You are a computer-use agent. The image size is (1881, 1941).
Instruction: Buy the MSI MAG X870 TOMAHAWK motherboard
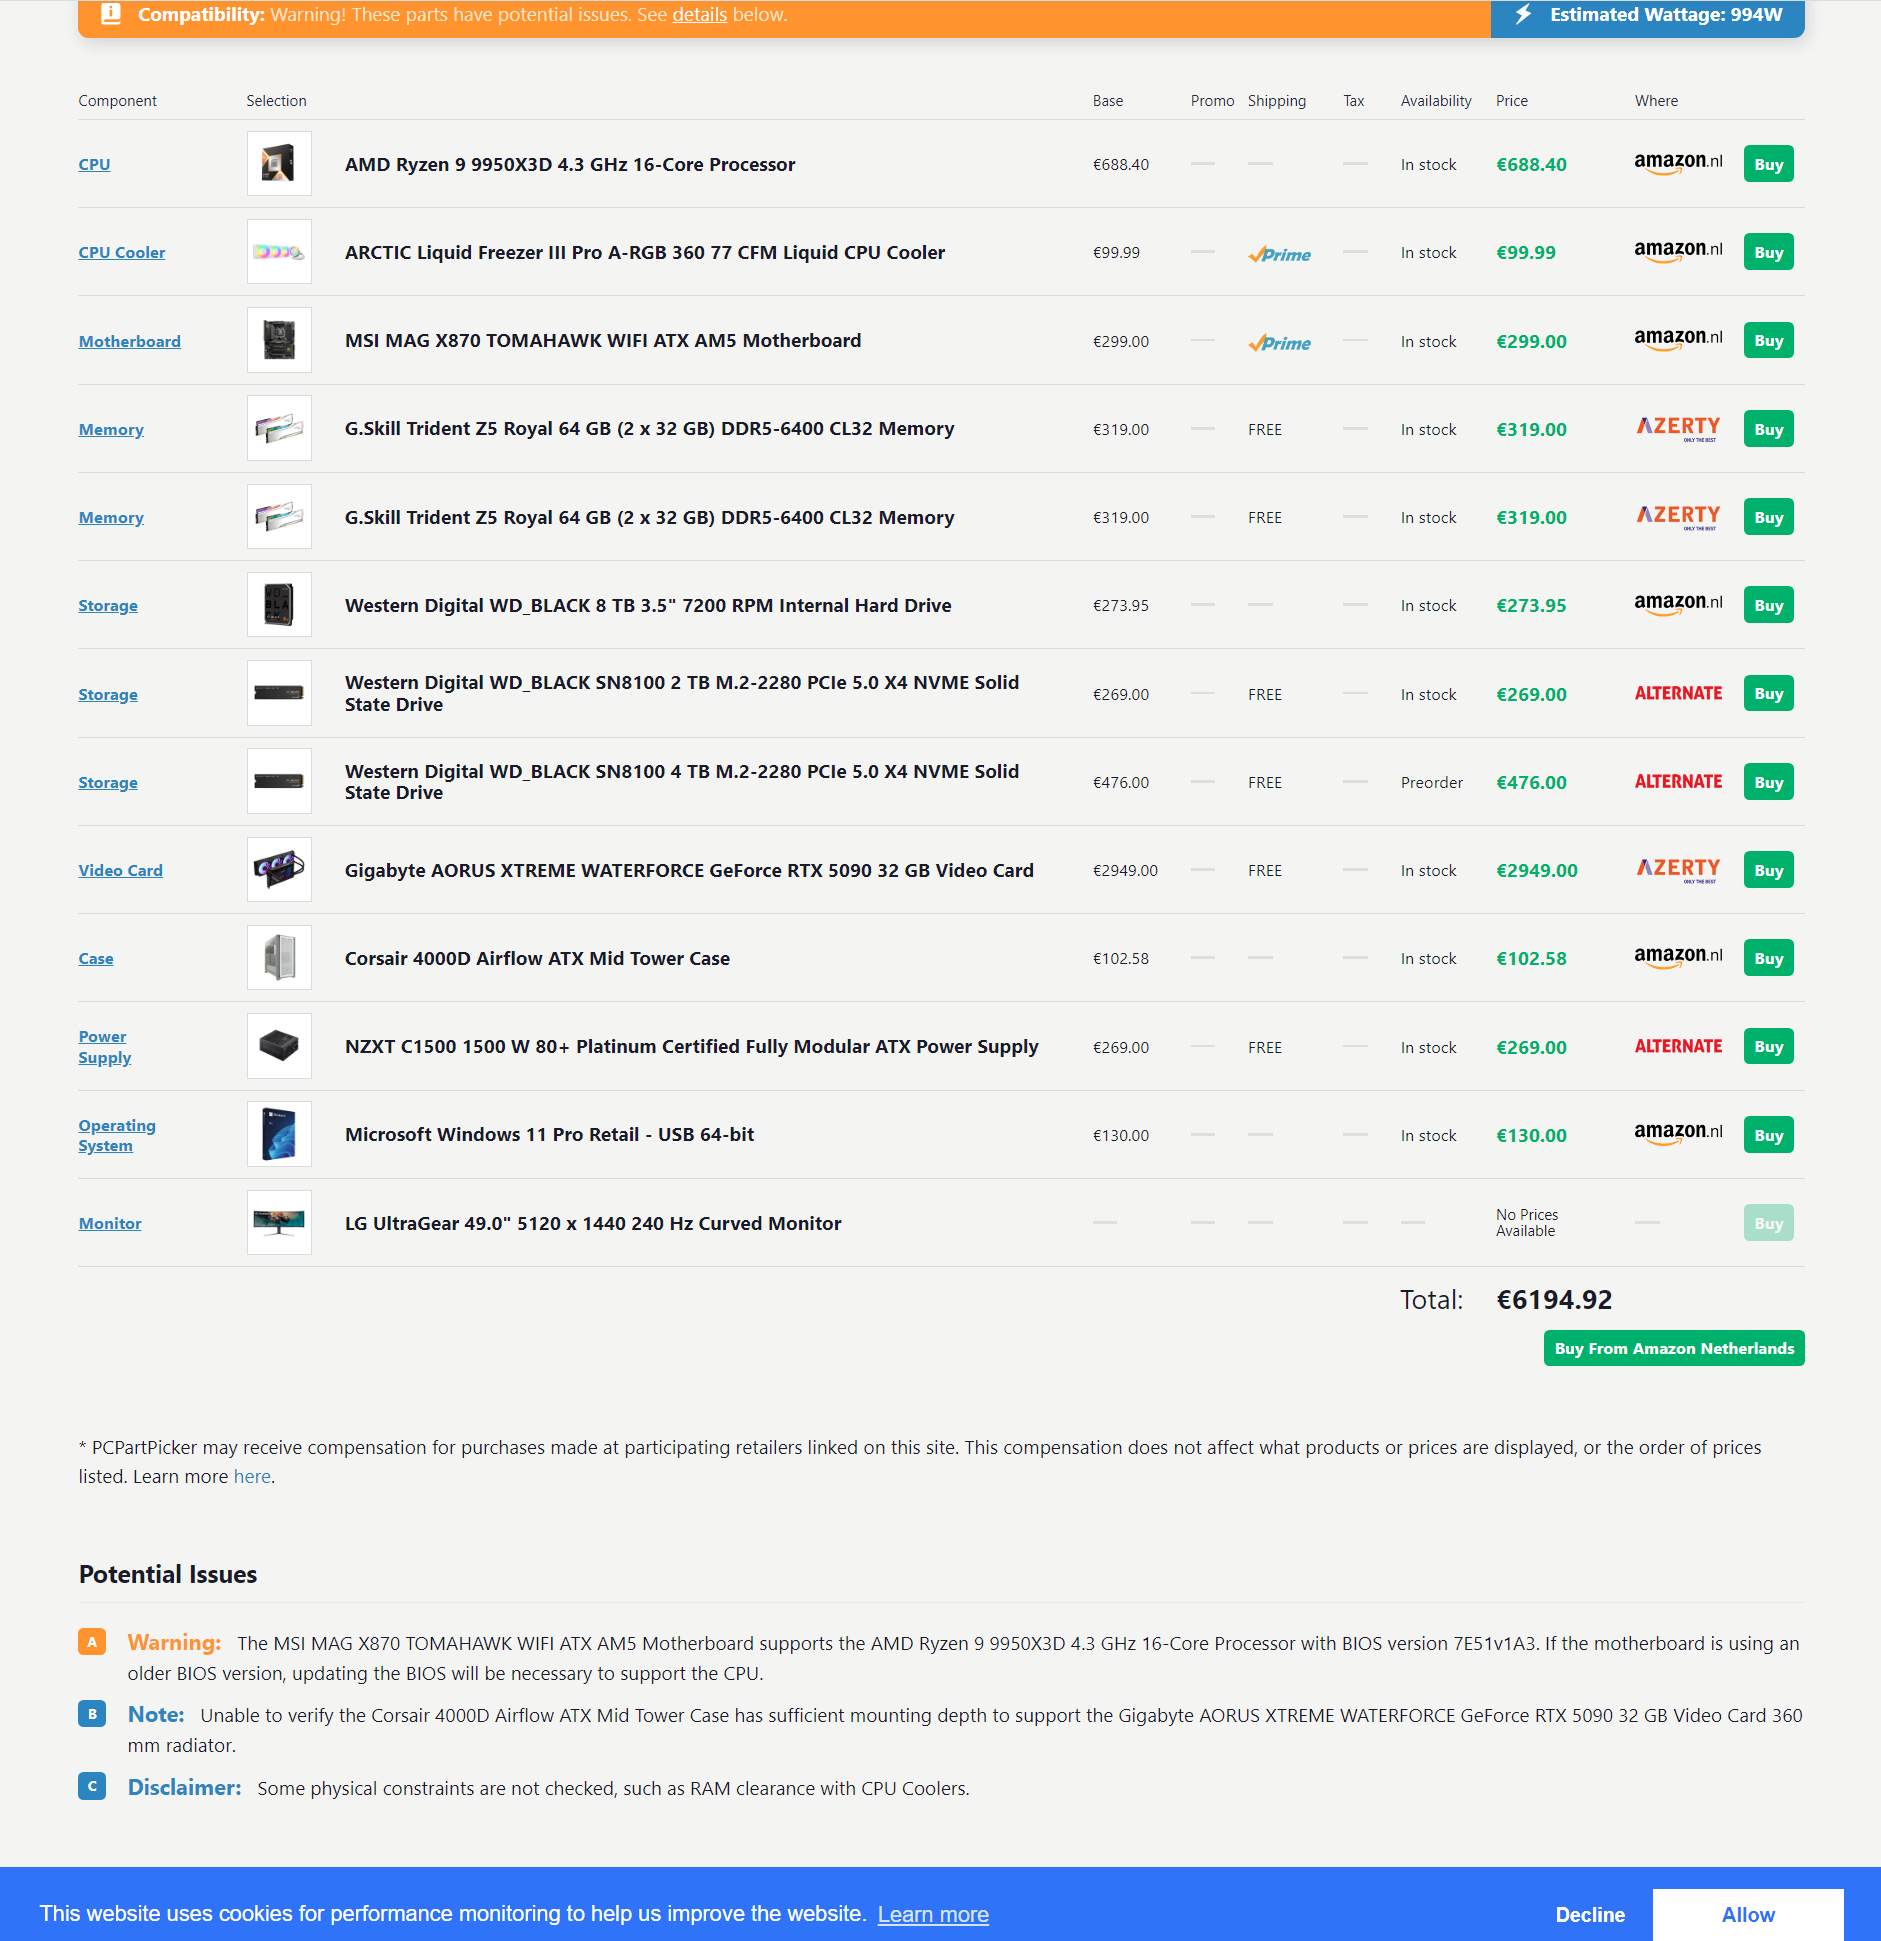click(1768, 340)
